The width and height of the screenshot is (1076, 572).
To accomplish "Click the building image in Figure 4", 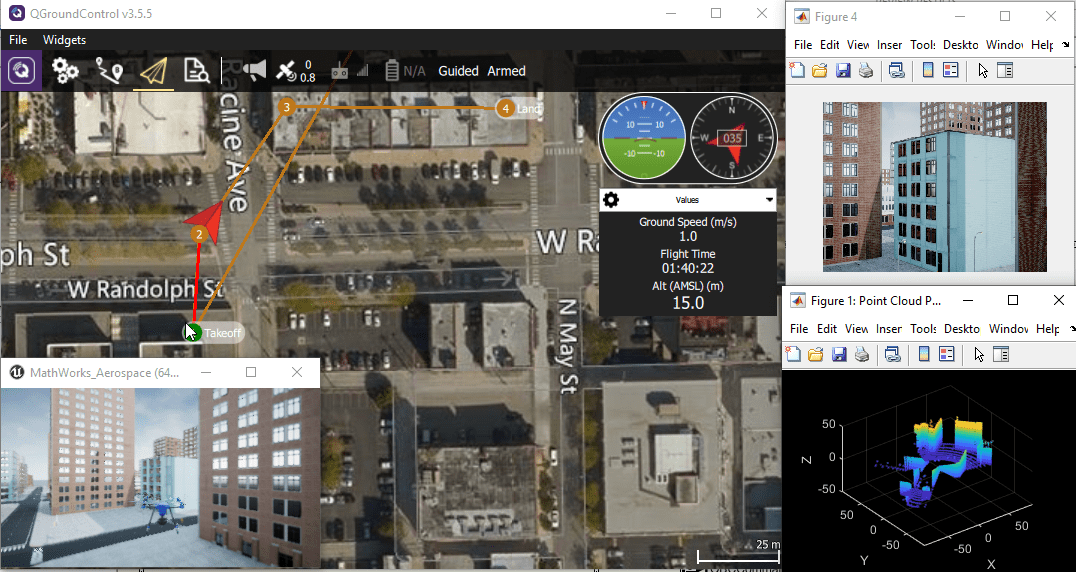I will [935, 187].
